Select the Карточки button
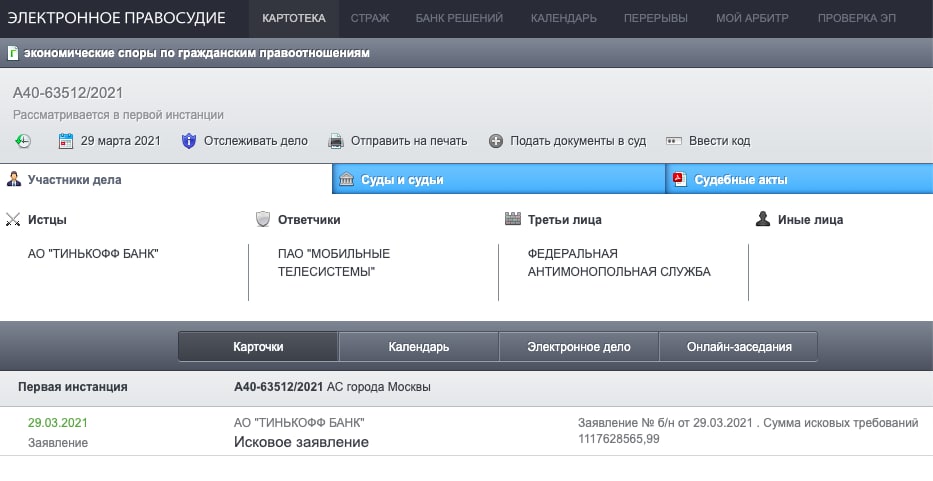Screen dimensions: 933x481 coord(258,346)
